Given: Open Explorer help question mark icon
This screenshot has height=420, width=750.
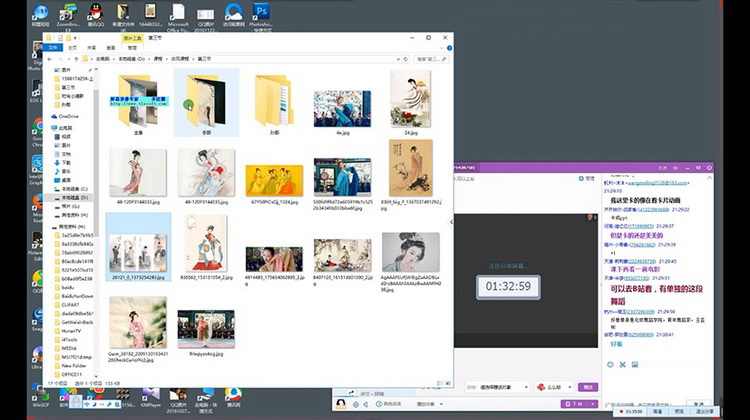Looking at the screenshot, I should click(x=449, y=48).
